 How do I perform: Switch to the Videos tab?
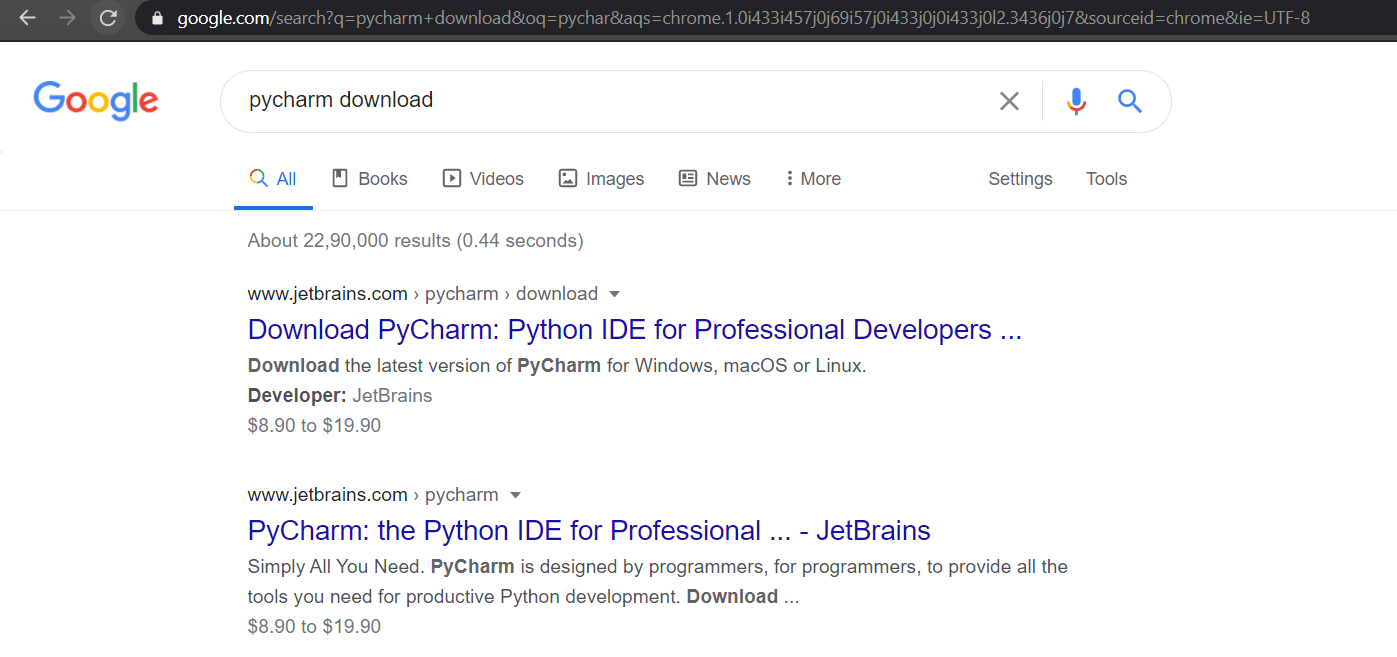(x=483, y=179)
